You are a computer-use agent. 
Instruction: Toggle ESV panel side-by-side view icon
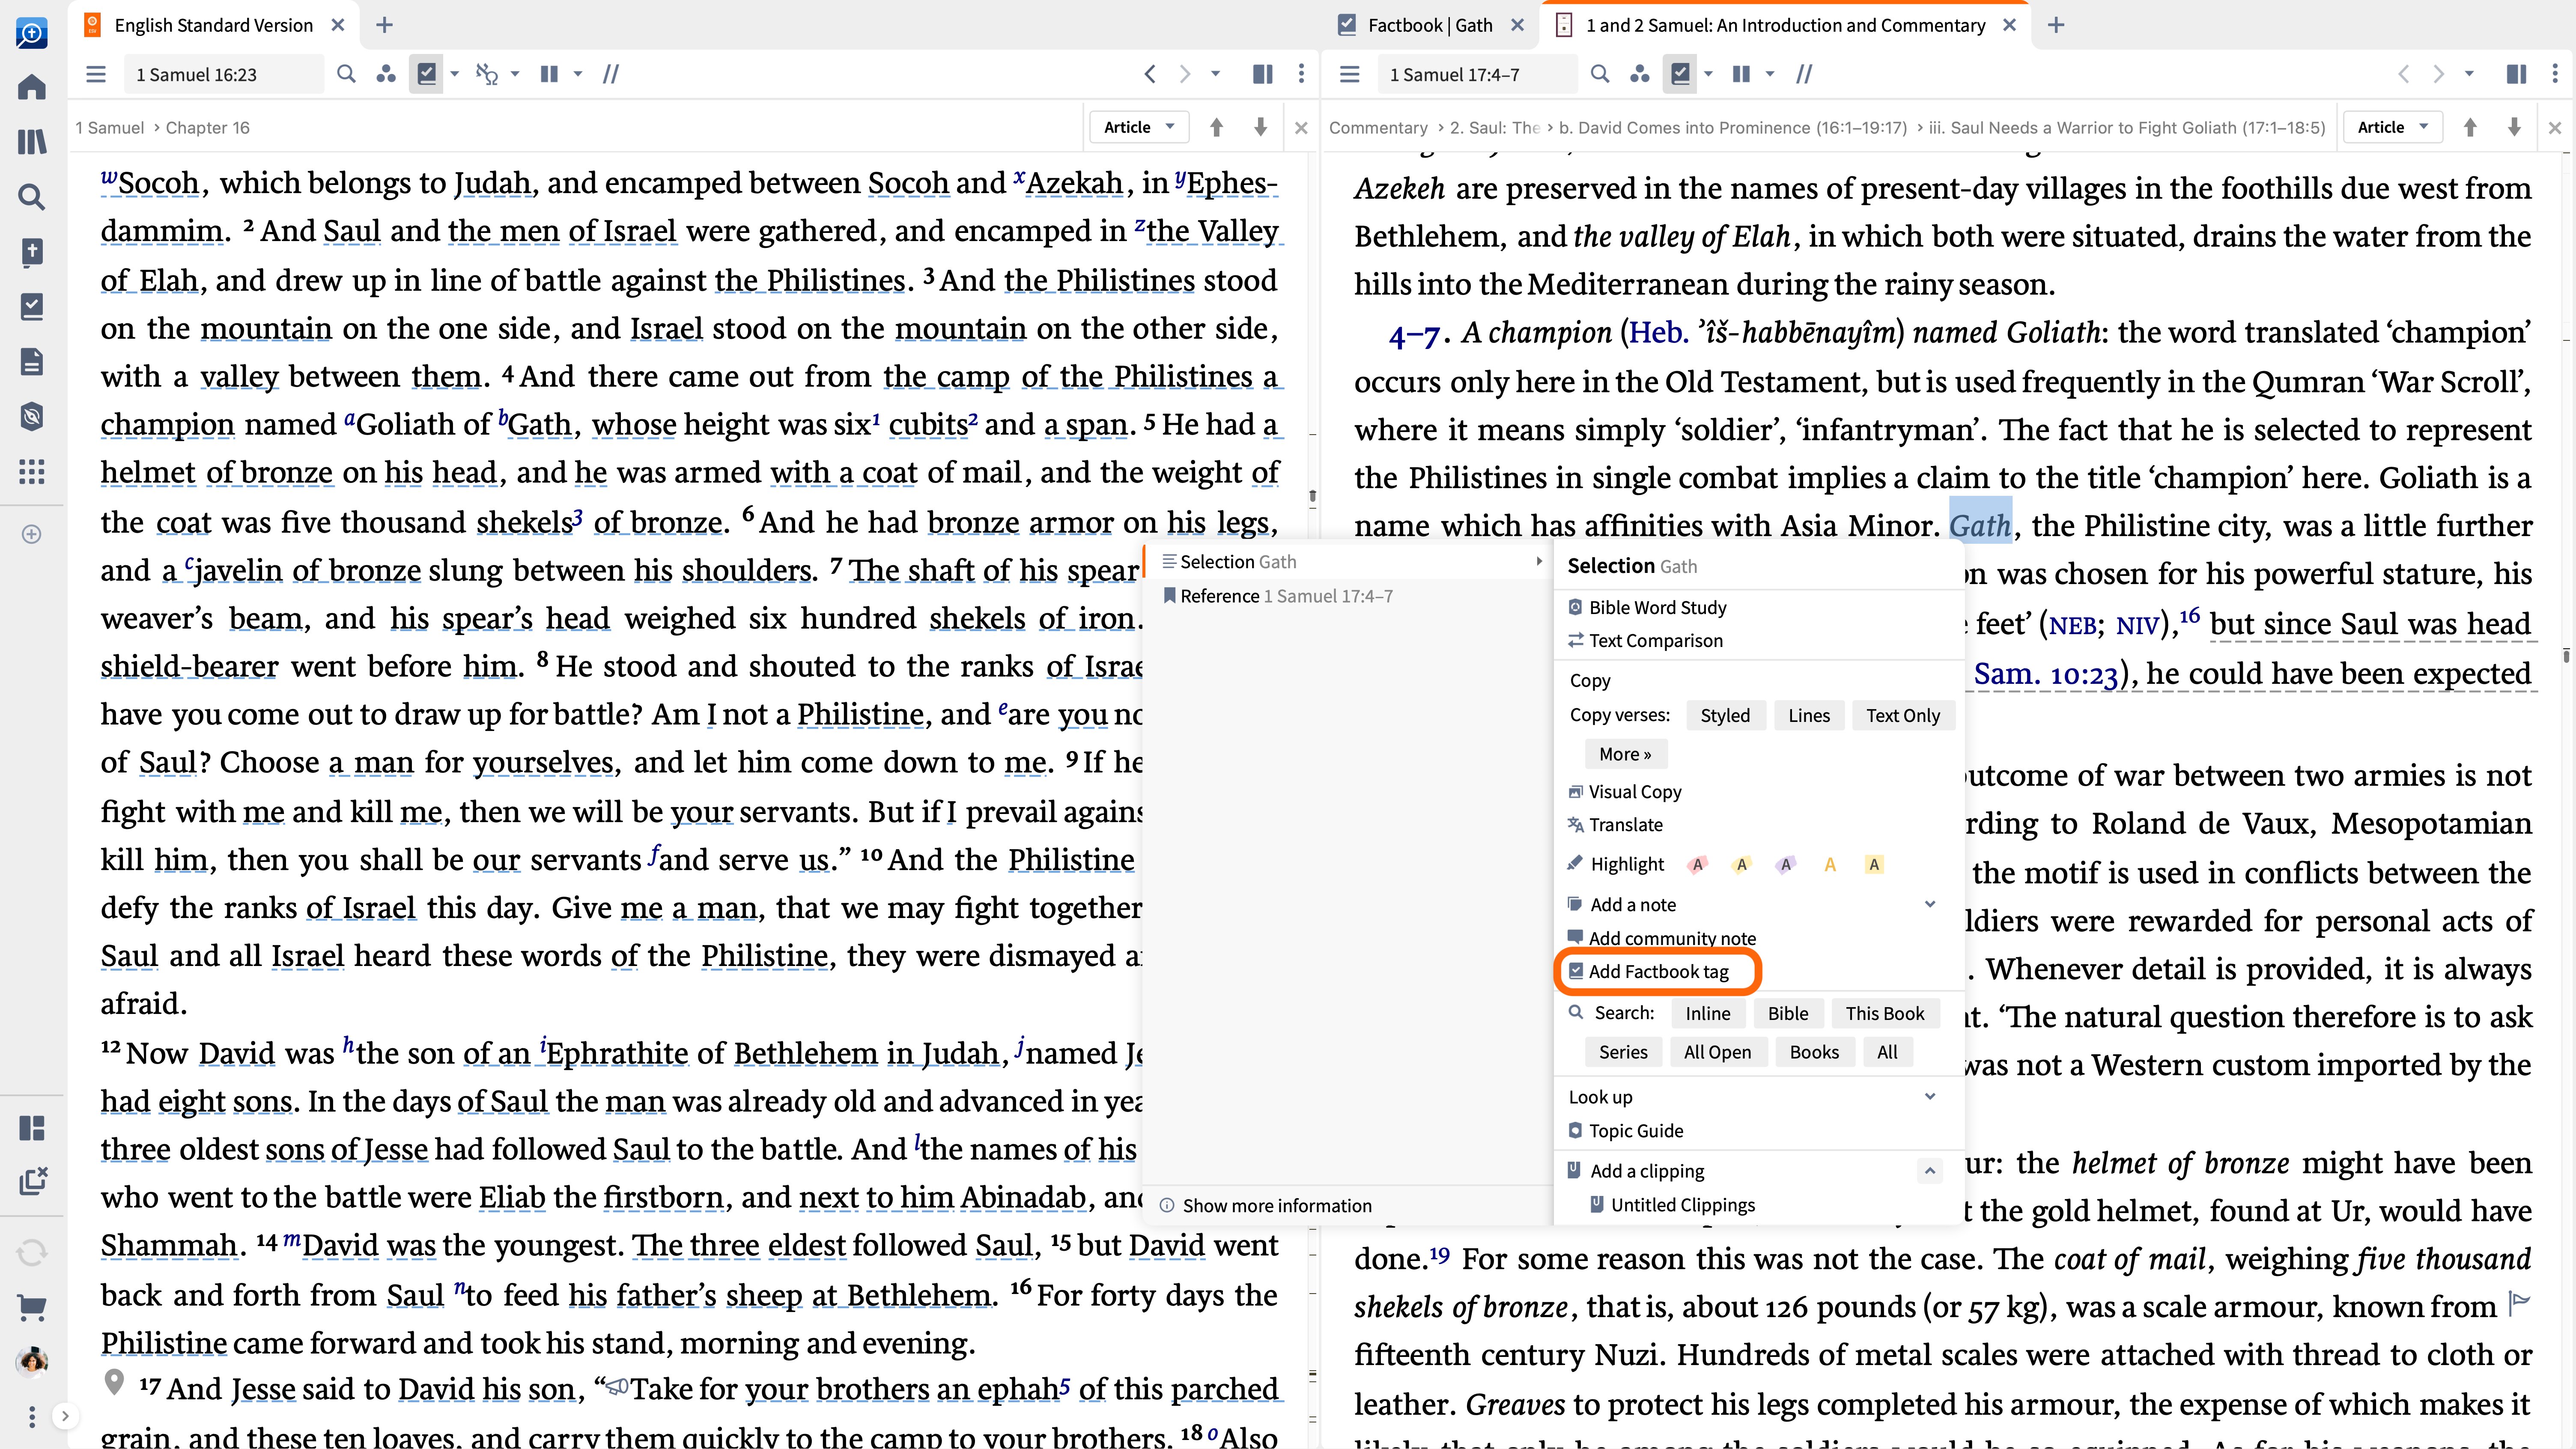1263,74
